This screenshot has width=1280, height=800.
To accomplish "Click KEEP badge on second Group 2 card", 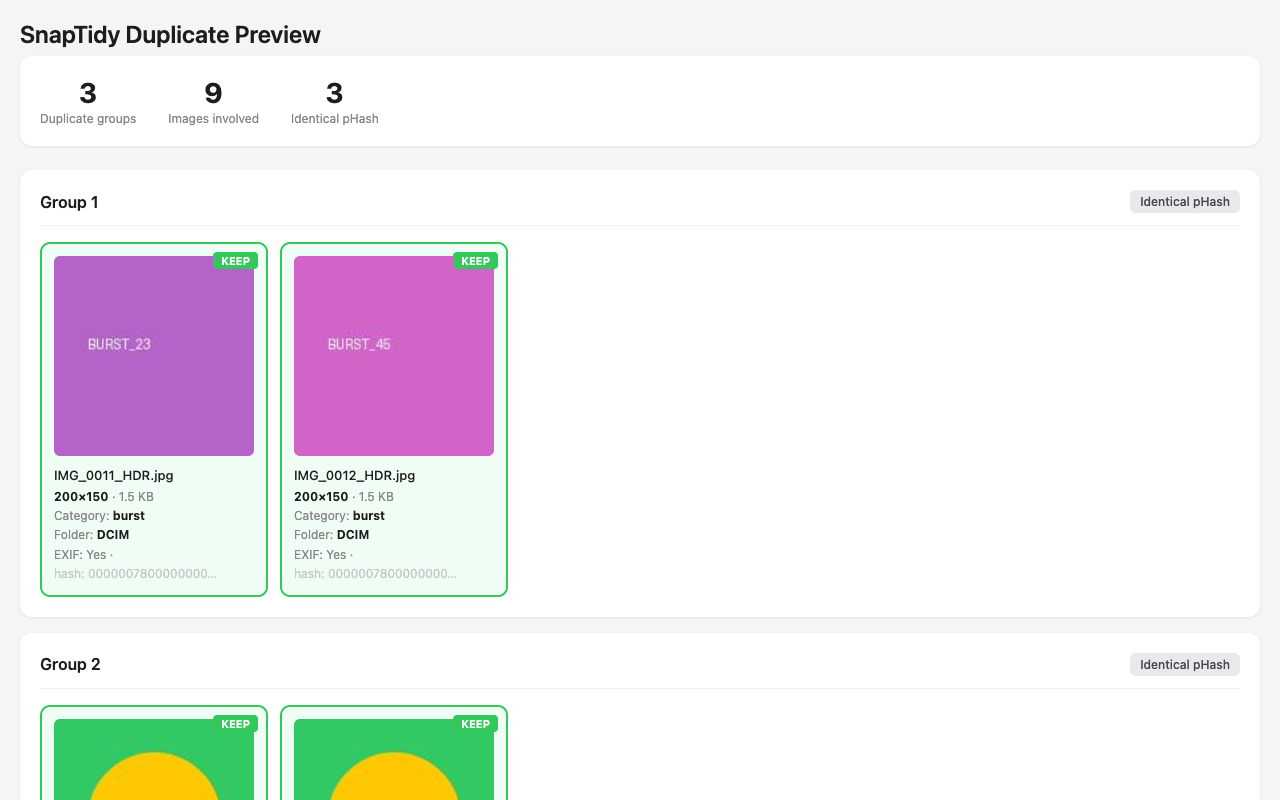I will pyautogui.click(x=475, y=724).
